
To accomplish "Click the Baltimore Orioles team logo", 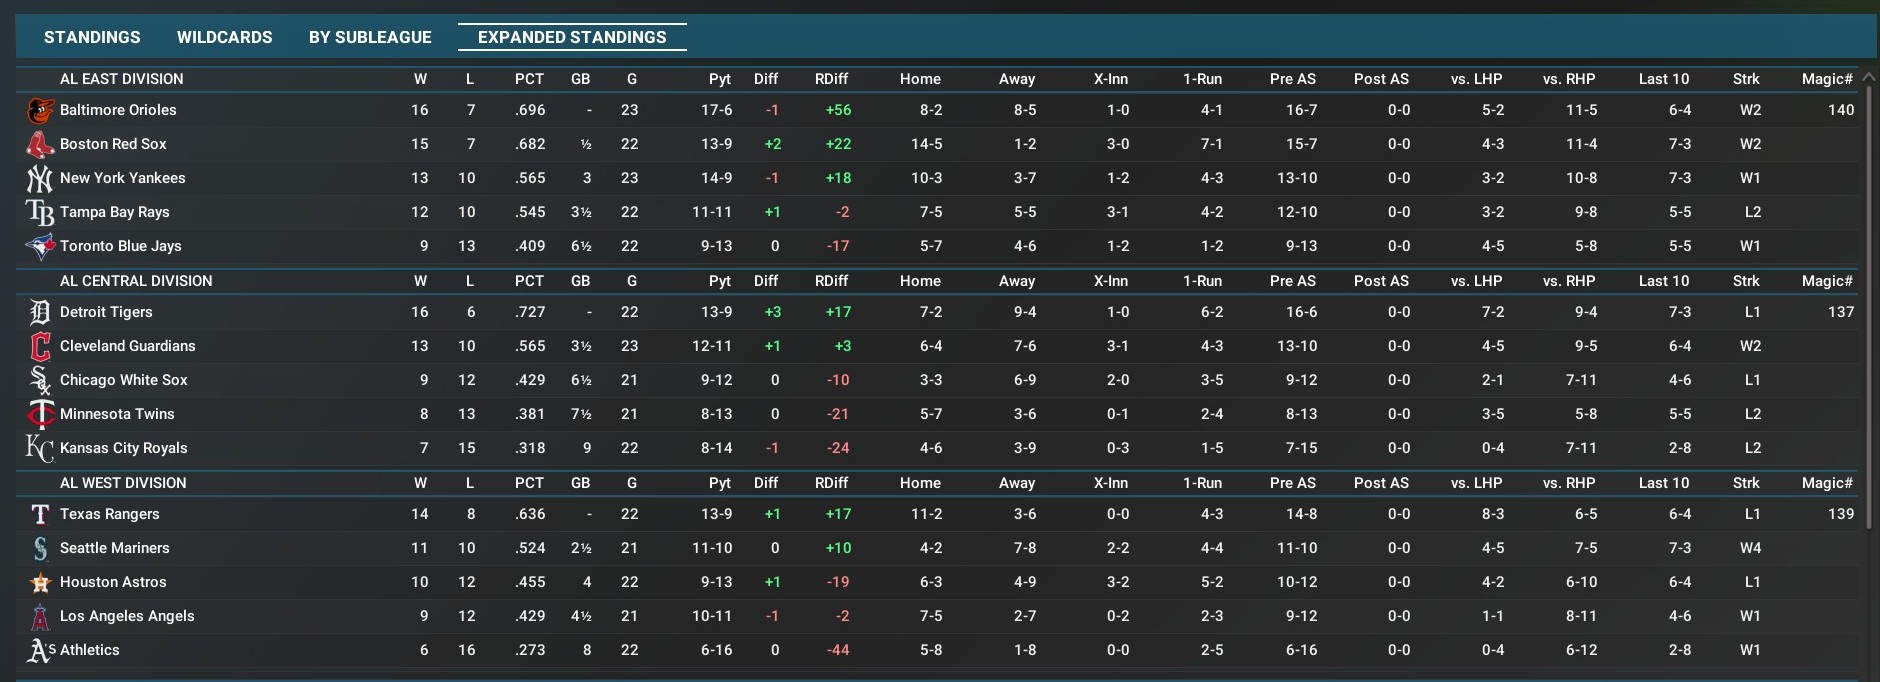I will pos(40,111).
